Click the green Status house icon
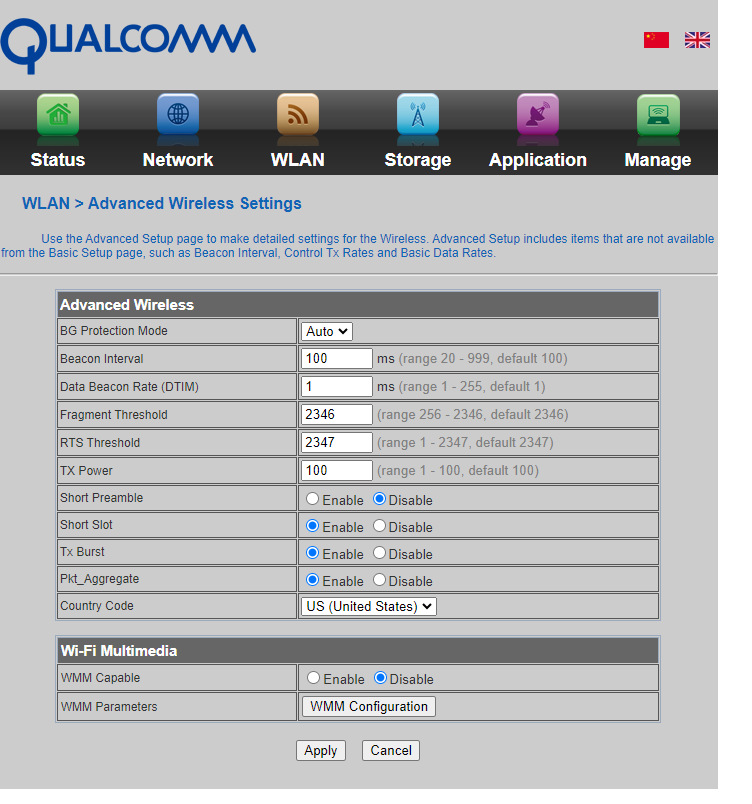 [58, 115]
